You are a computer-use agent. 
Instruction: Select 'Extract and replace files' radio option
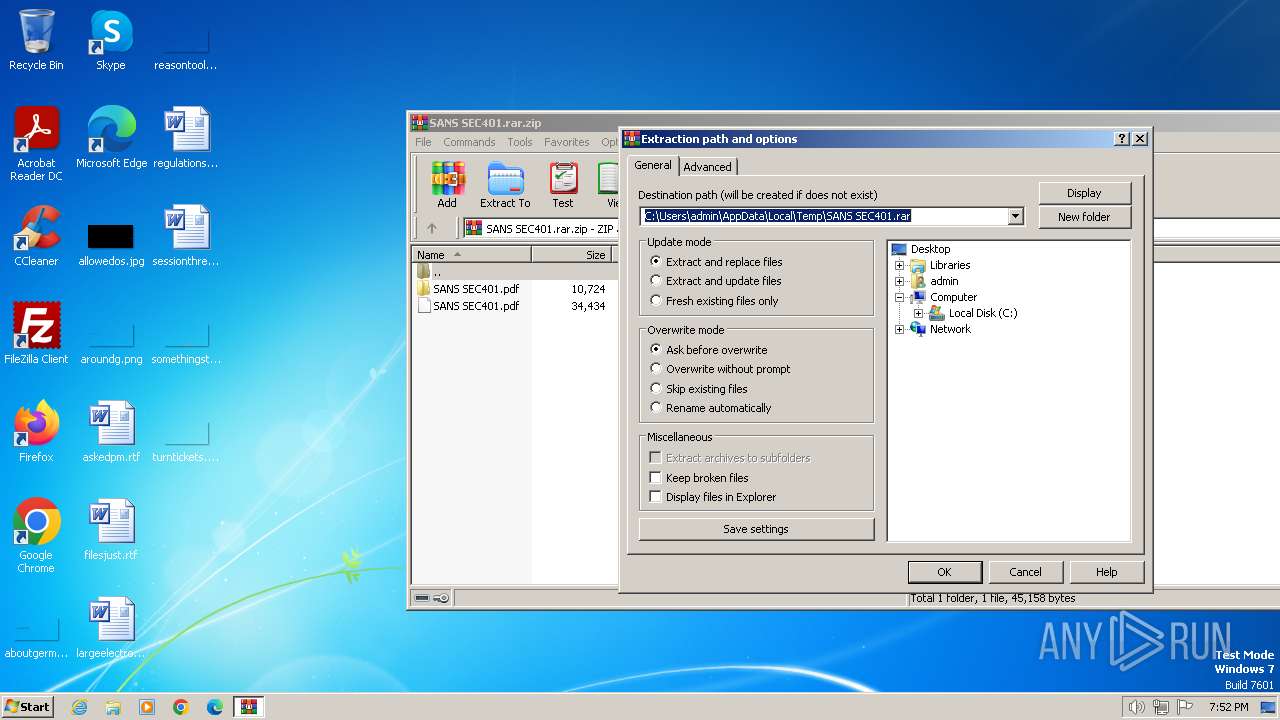coord(716,262)
